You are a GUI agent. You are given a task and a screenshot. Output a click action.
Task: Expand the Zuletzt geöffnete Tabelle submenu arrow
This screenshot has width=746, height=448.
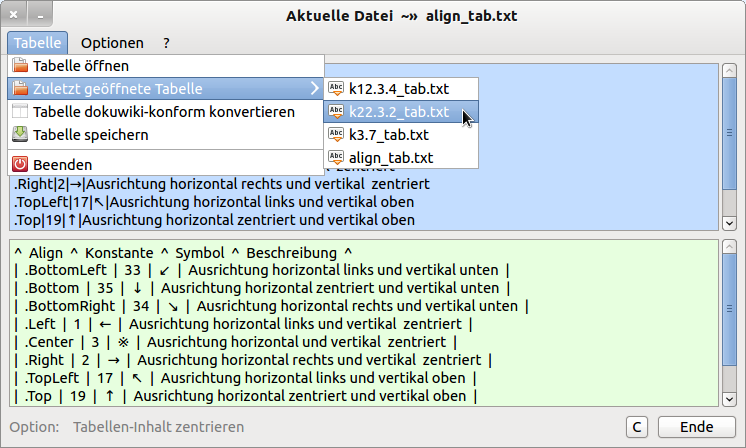point(315,89)
